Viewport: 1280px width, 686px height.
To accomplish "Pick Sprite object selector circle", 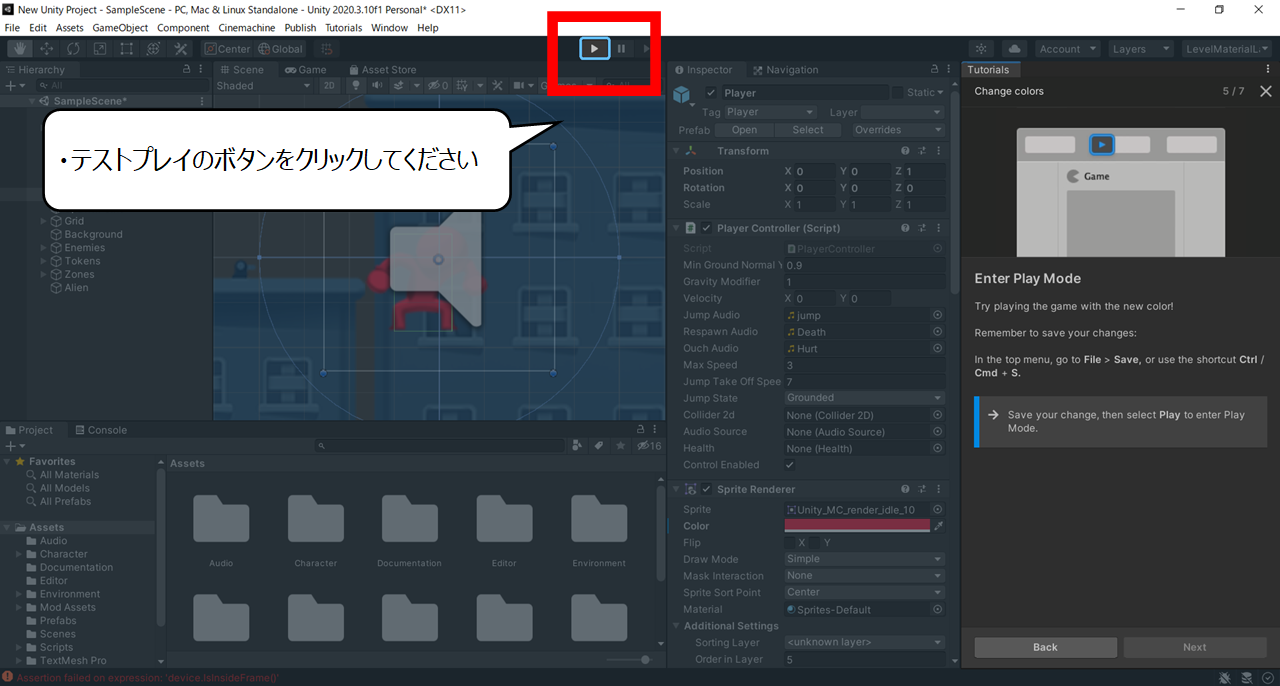I will [937, 509].
